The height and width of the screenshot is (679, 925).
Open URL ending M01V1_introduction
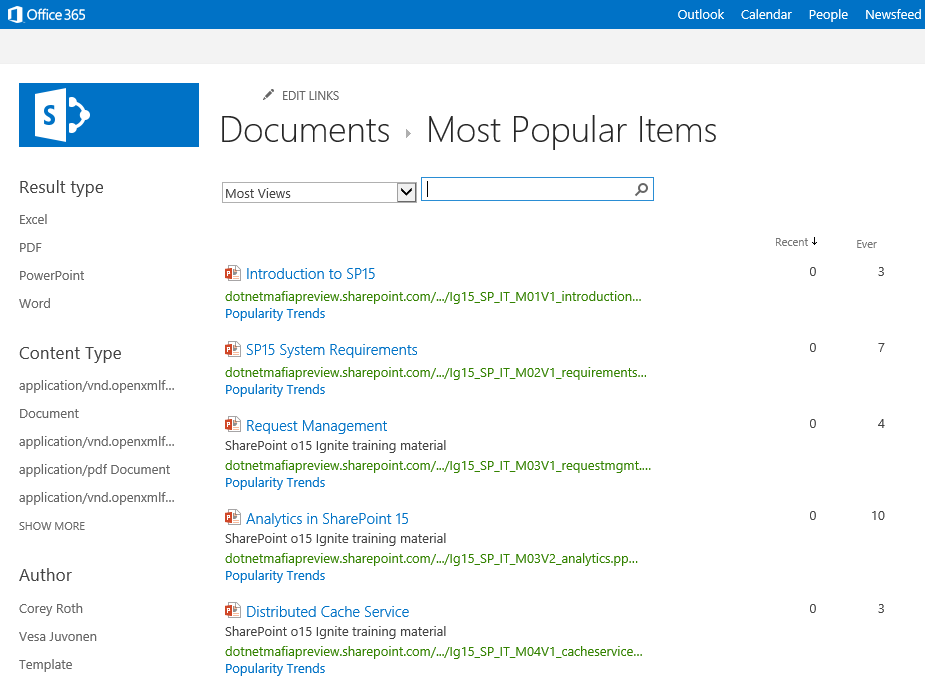pyautogui.click(x=433, y=297)
